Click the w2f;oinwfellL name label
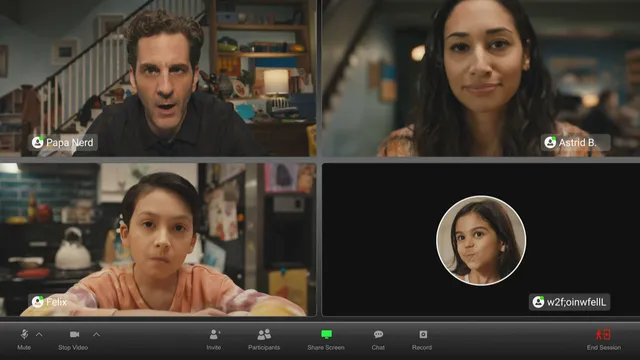 point(576,302)
